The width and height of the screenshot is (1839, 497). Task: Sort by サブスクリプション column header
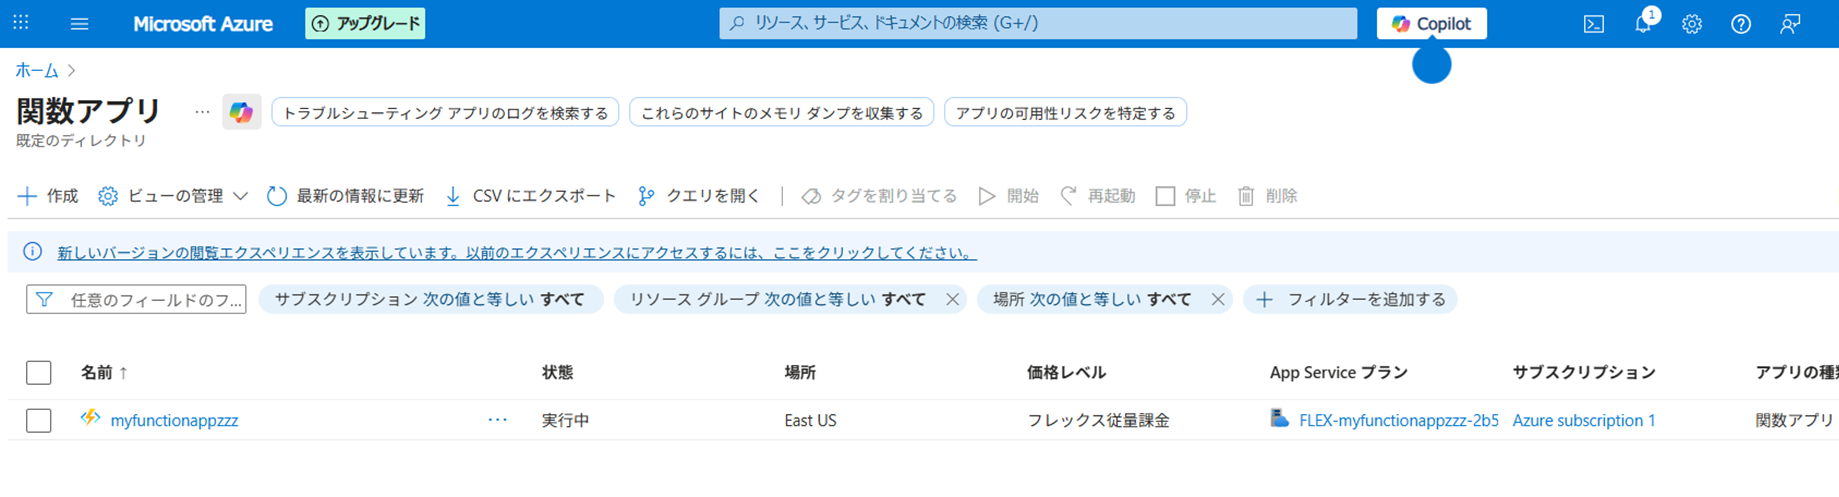(x=1584, y=372)
